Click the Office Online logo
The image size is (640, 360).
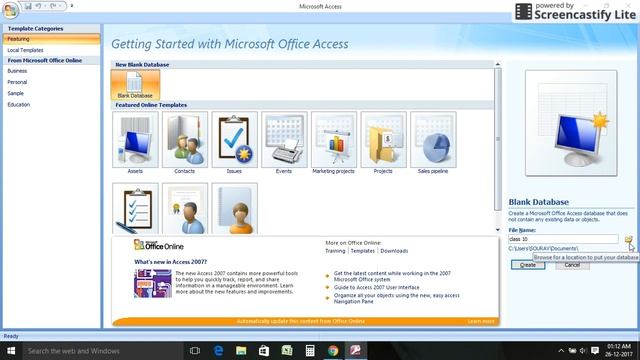[x=159, y=245]
